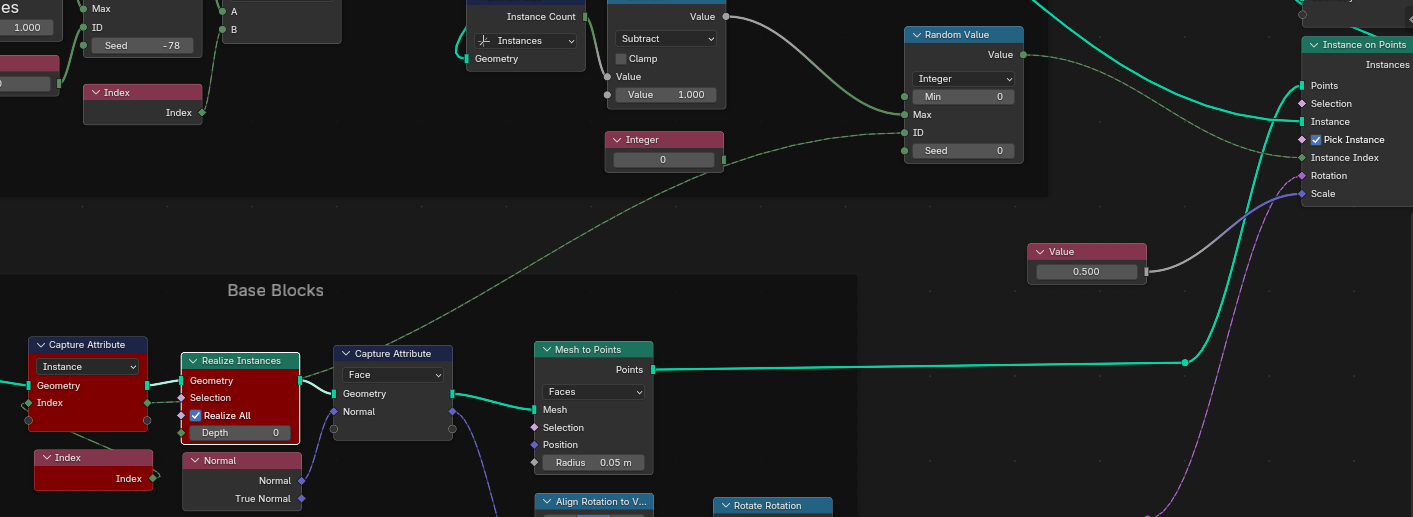This screenshot has width=1413, height=517.
Task: Click the Rotation input socket on Instance on Points
Action: point(1302,176)
